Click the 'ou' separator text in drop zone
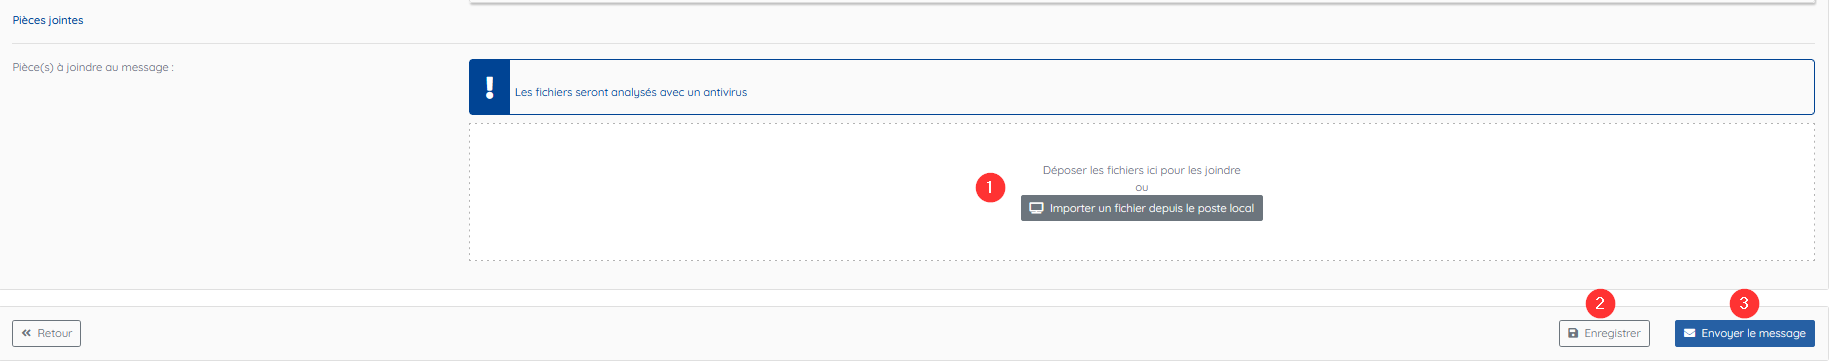Viewport: 1829px width, 362px height. coord(1142,187)
